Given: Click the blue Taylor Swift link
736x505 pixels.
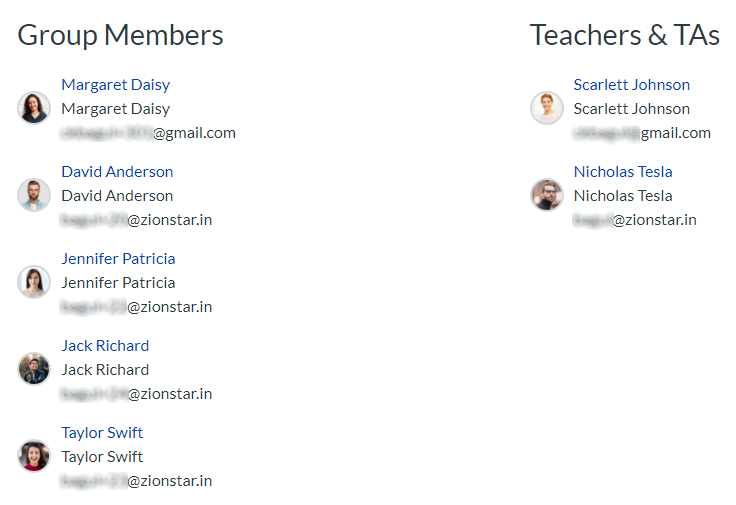Looking at the screenshot, I should pyautogui.click(x=102, y=433).
